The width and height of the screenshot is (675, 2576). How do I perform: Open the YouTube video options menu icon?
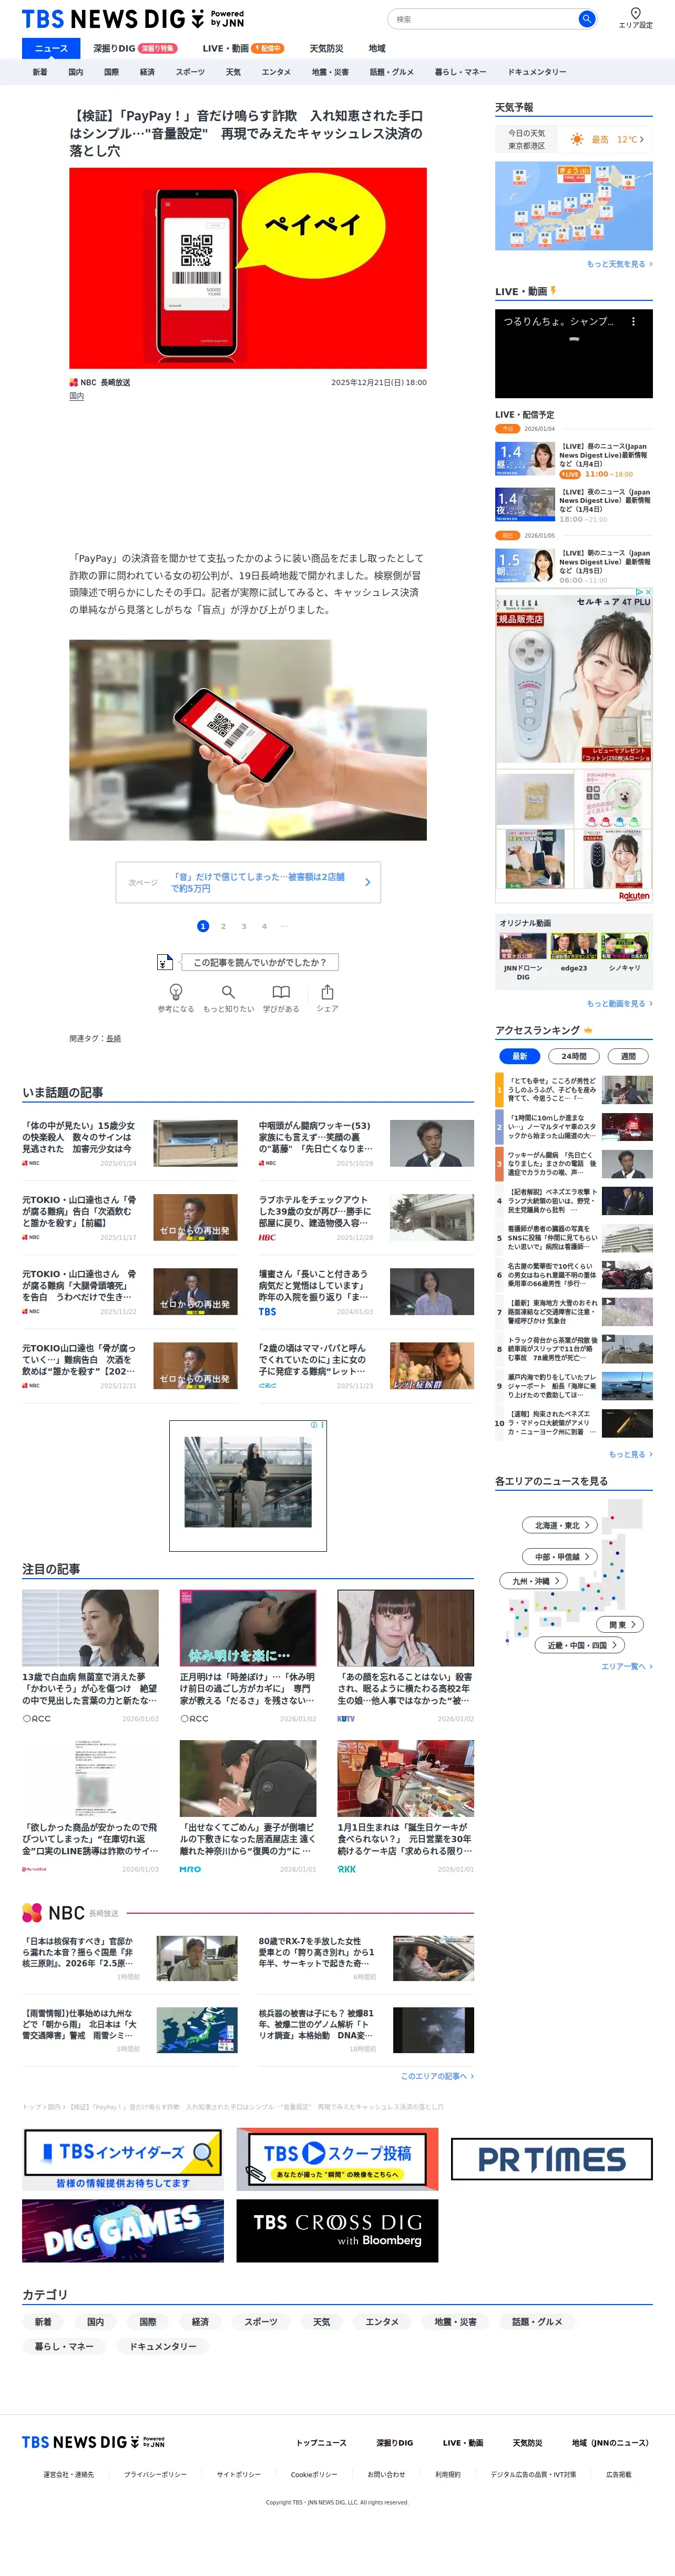[x=634, y=322]
